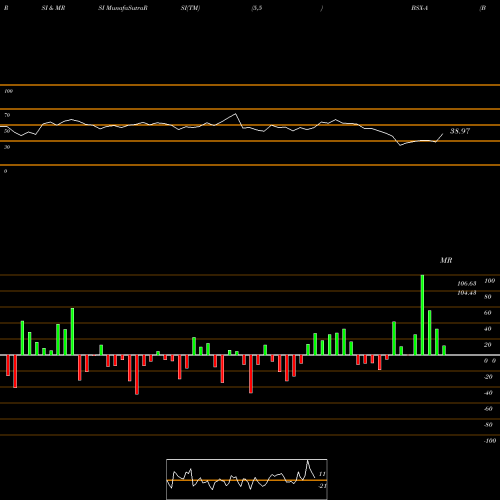Click the MR axis label -40
The height and width of the screenshot is (500, 500).
point(488,393)
